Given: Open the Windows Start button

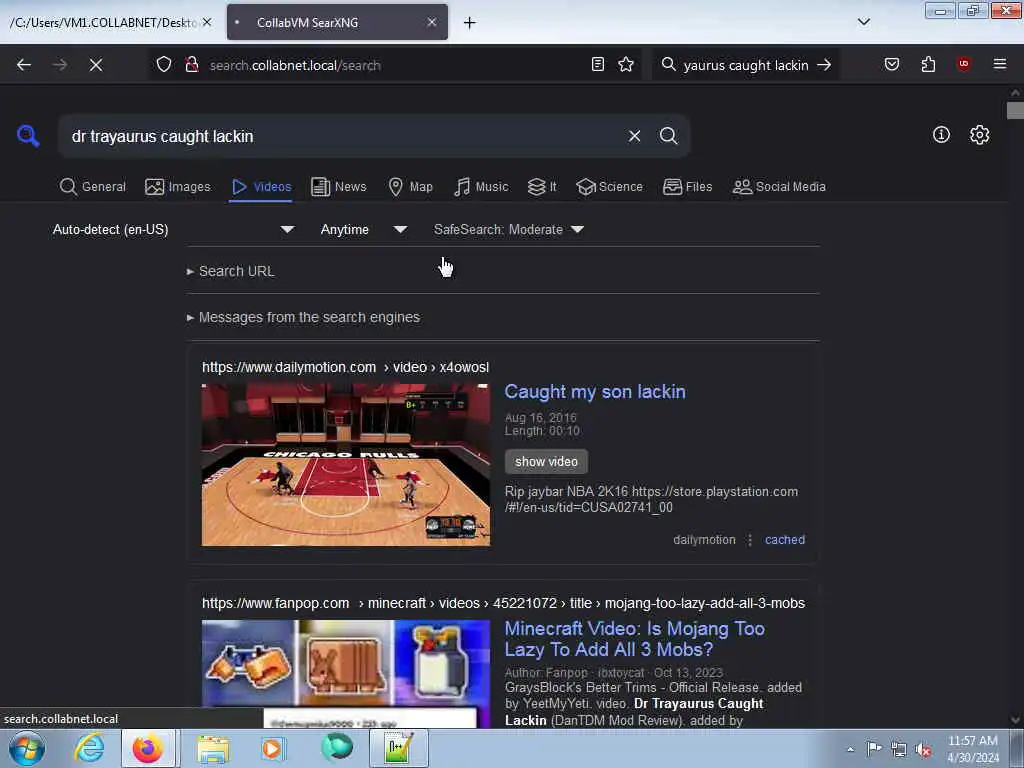Looking at the screenshot, I should click(27, 748).
